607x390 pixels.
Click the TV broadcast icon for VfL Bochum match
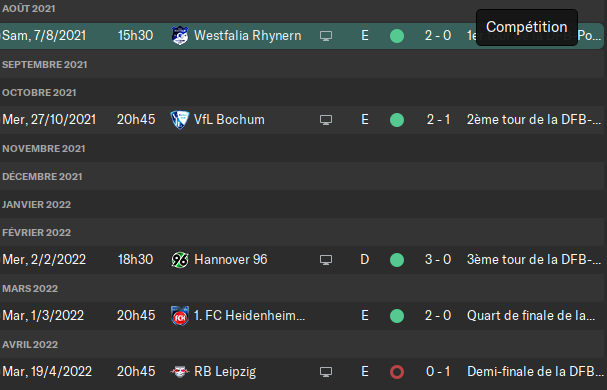[x=326, y=120]
